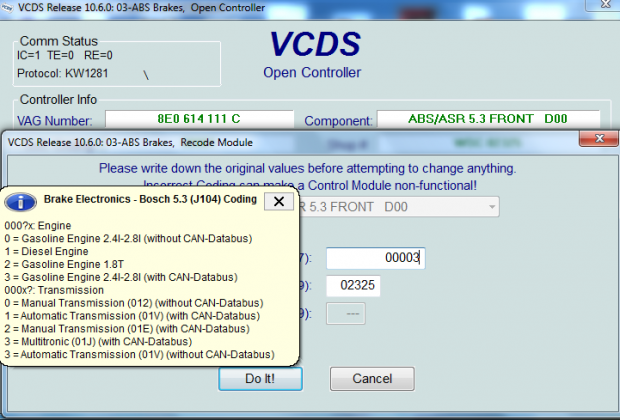Click '1 = Automatic Transmission (01V) (with CAN-Databus)'

coord(132,316)
